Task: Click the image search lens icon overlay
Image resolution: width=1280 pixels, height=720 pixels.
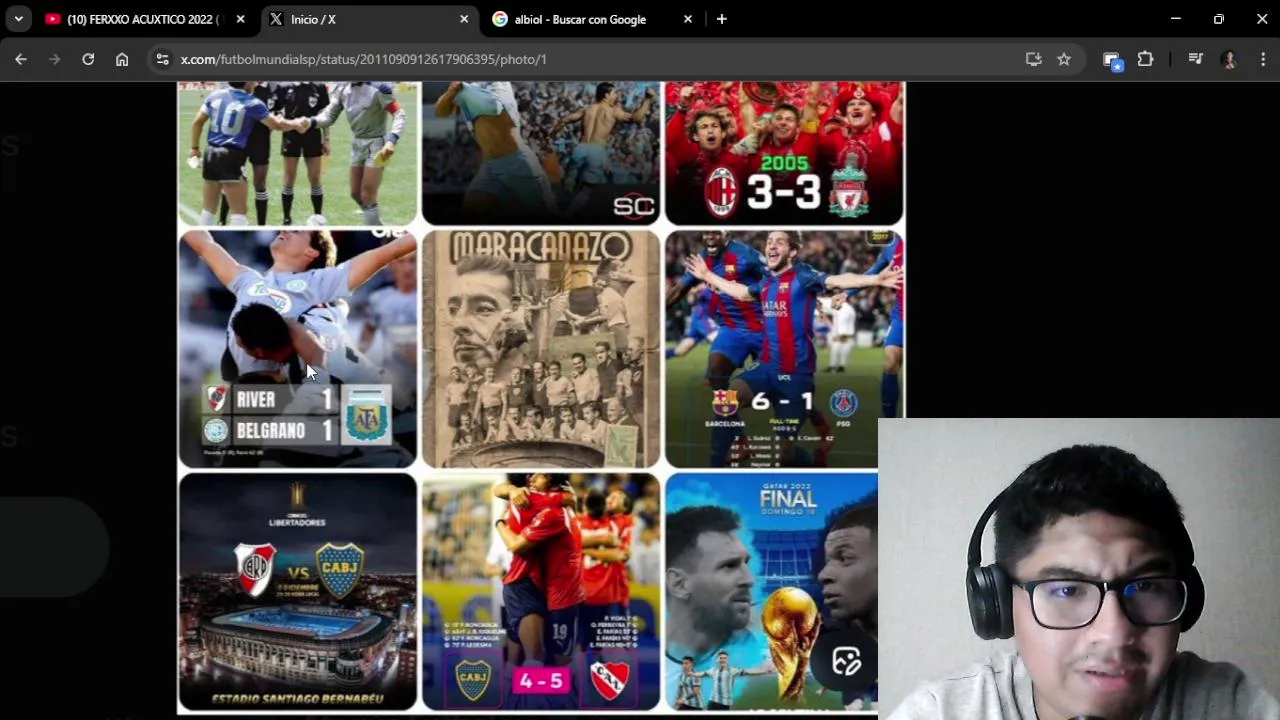Action: (846, 661)
